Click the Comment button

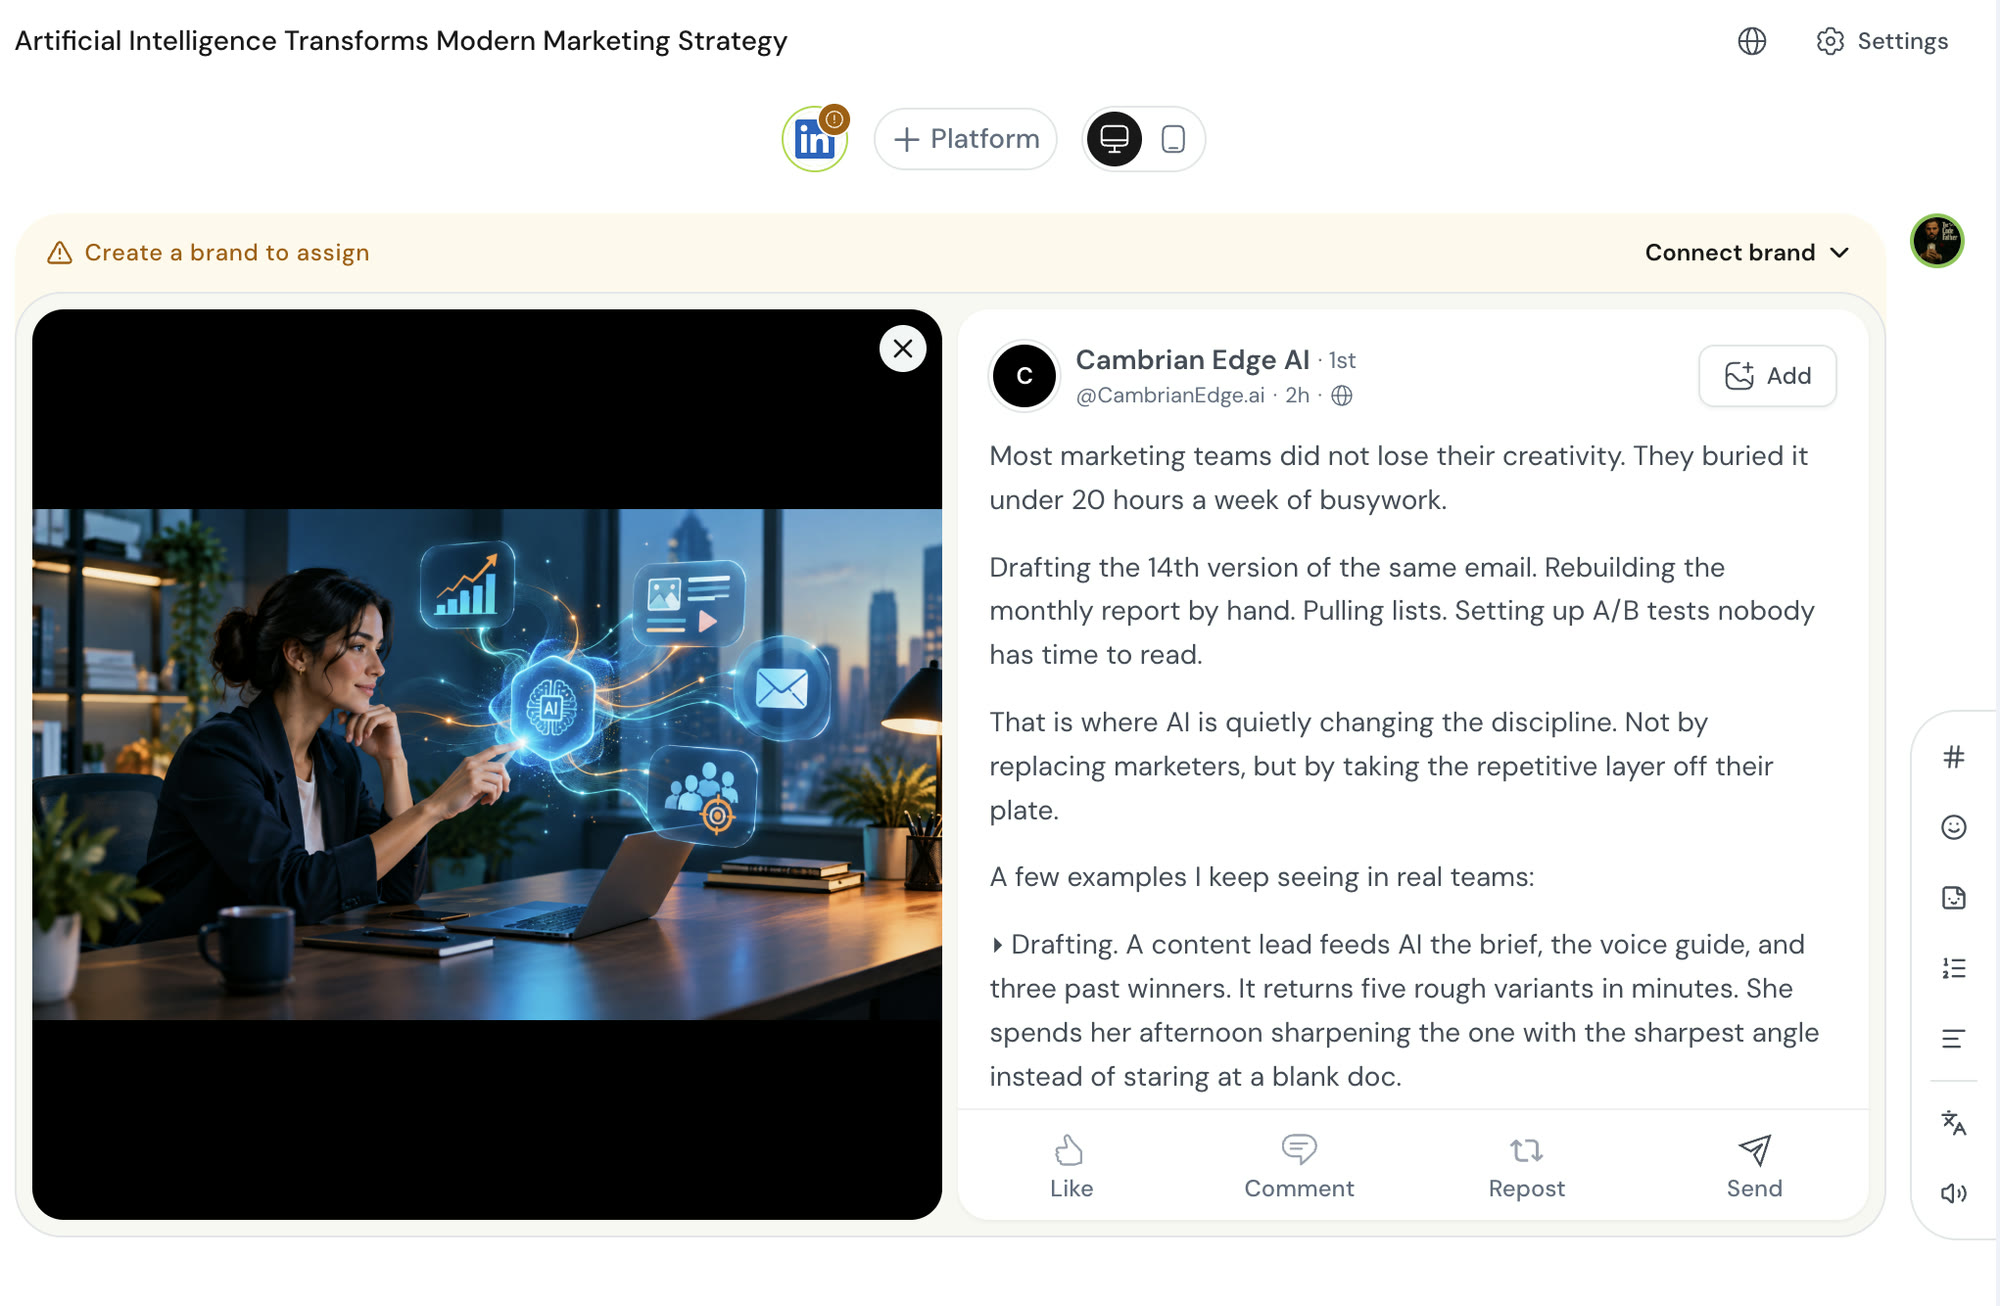1299,1167
